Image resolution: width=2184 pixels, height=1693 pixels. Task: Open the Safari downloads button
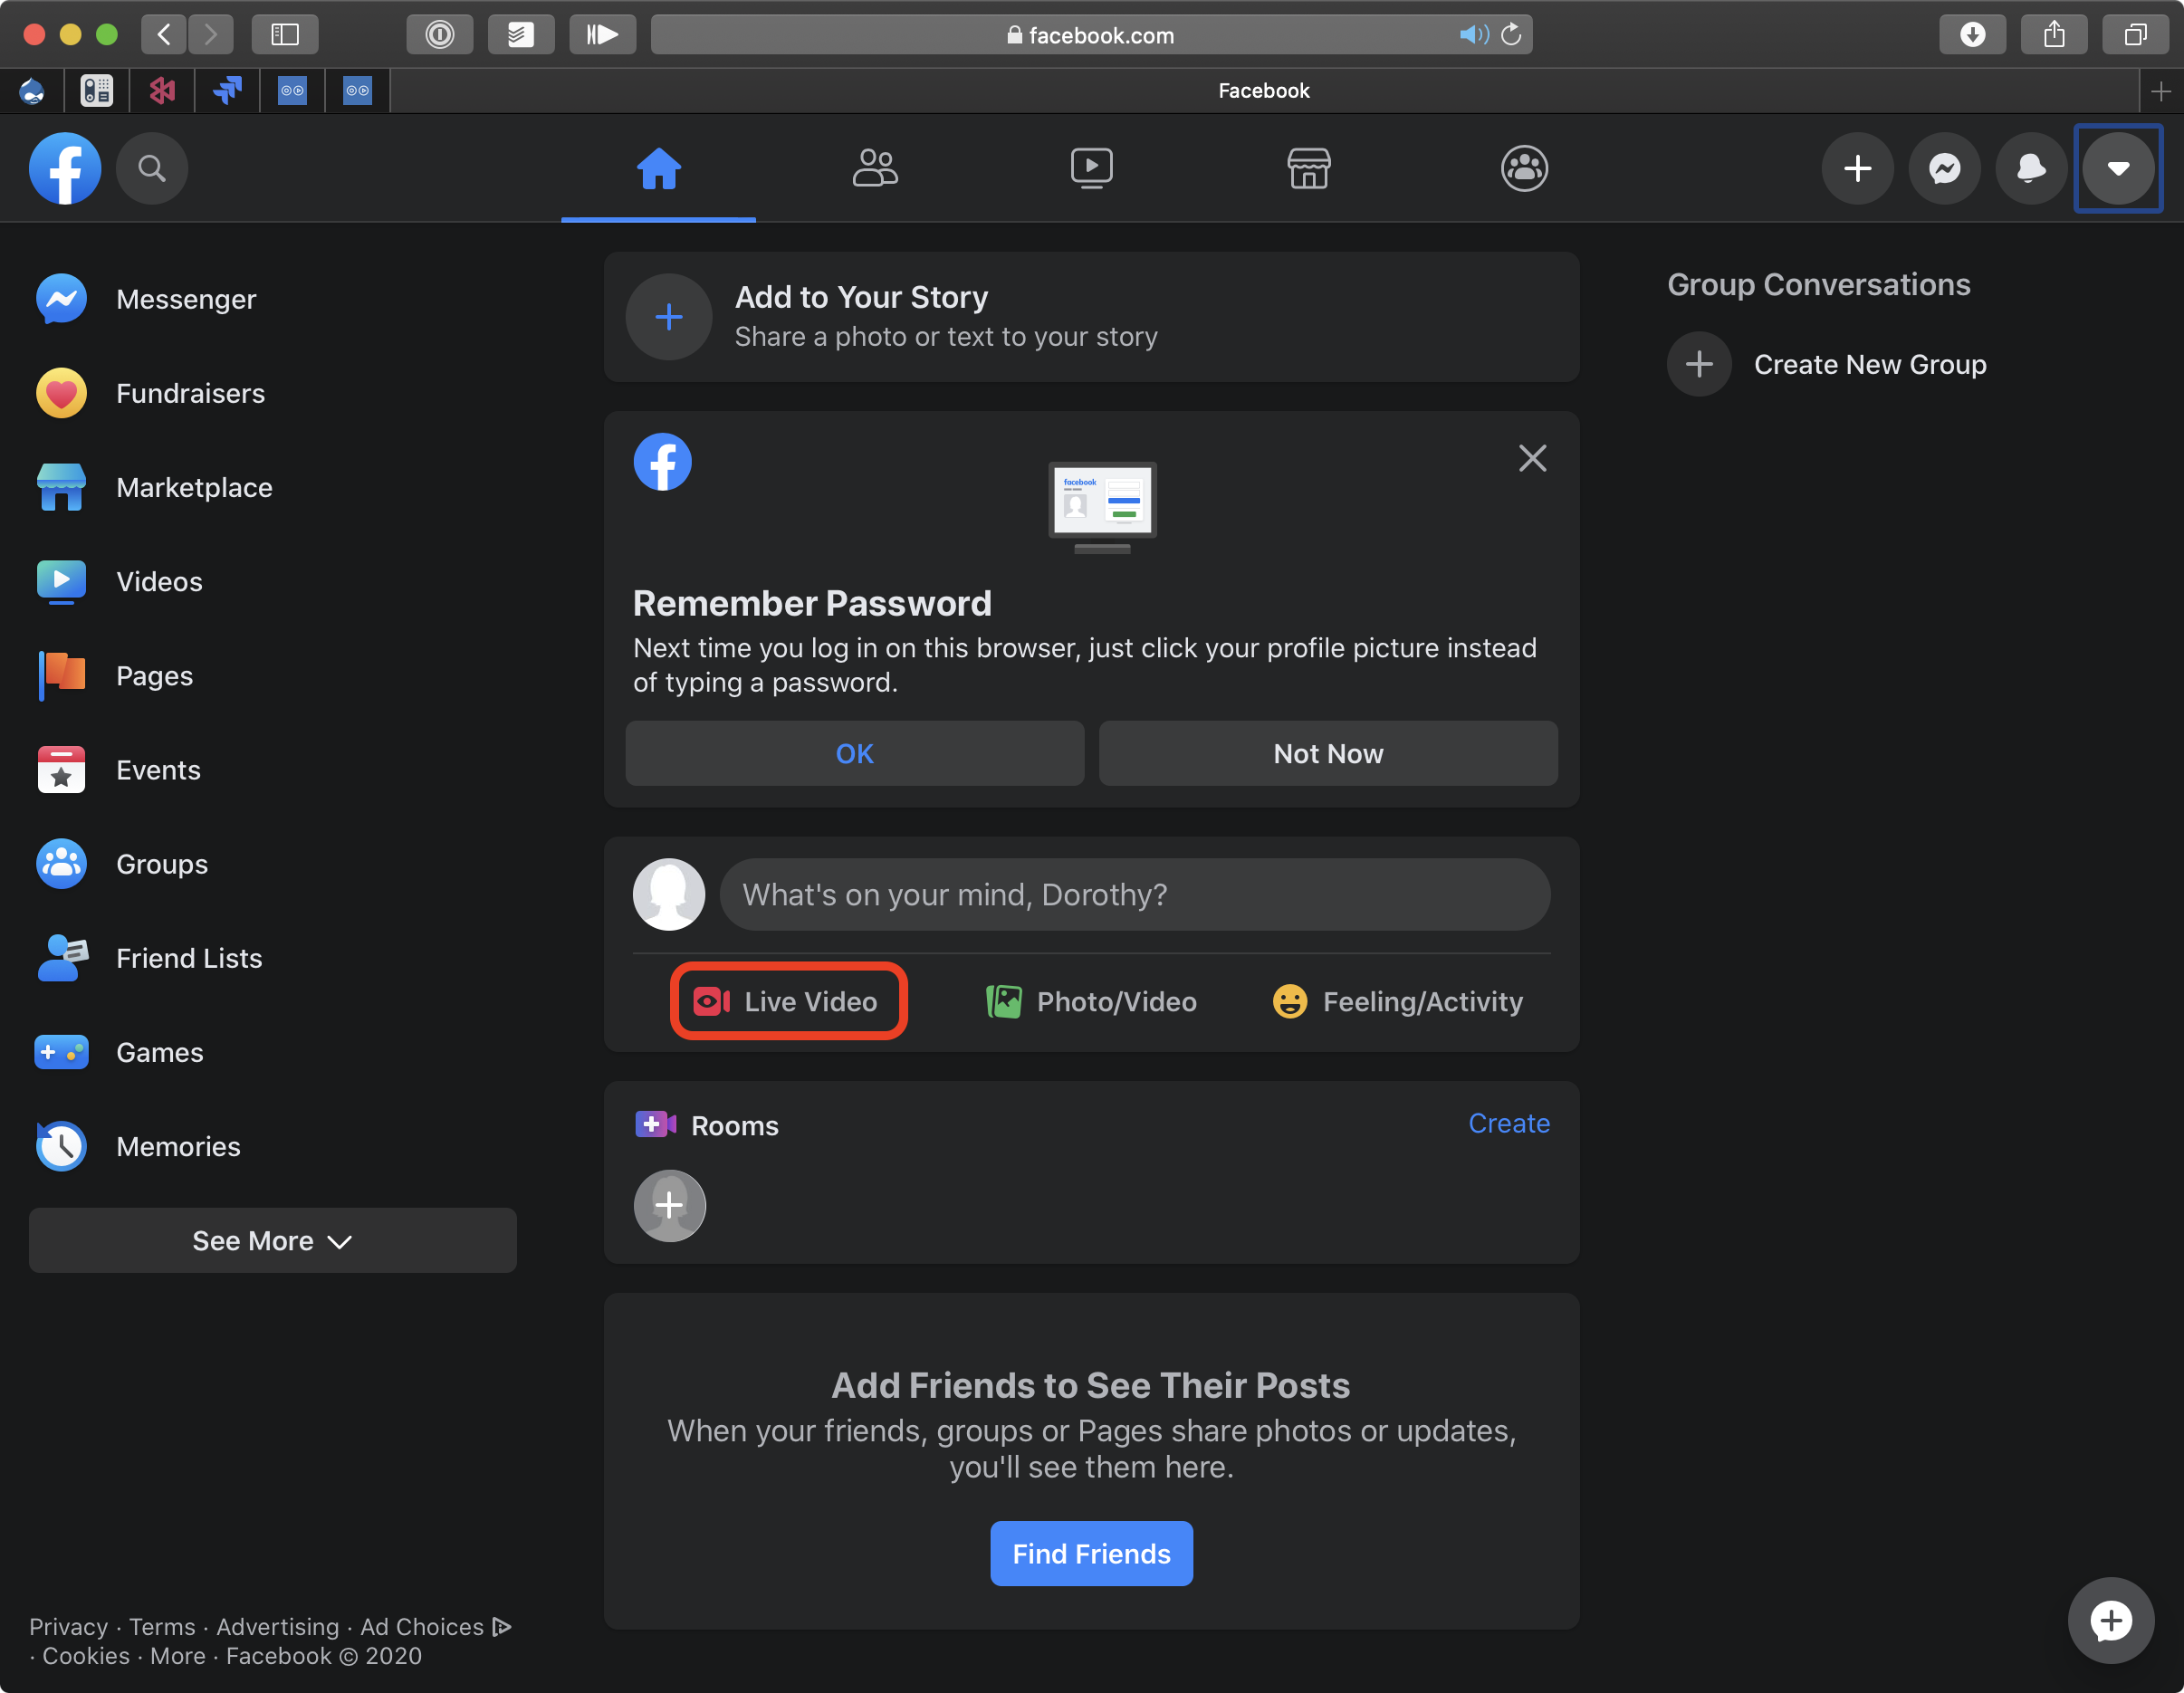tap(1972, 35)
